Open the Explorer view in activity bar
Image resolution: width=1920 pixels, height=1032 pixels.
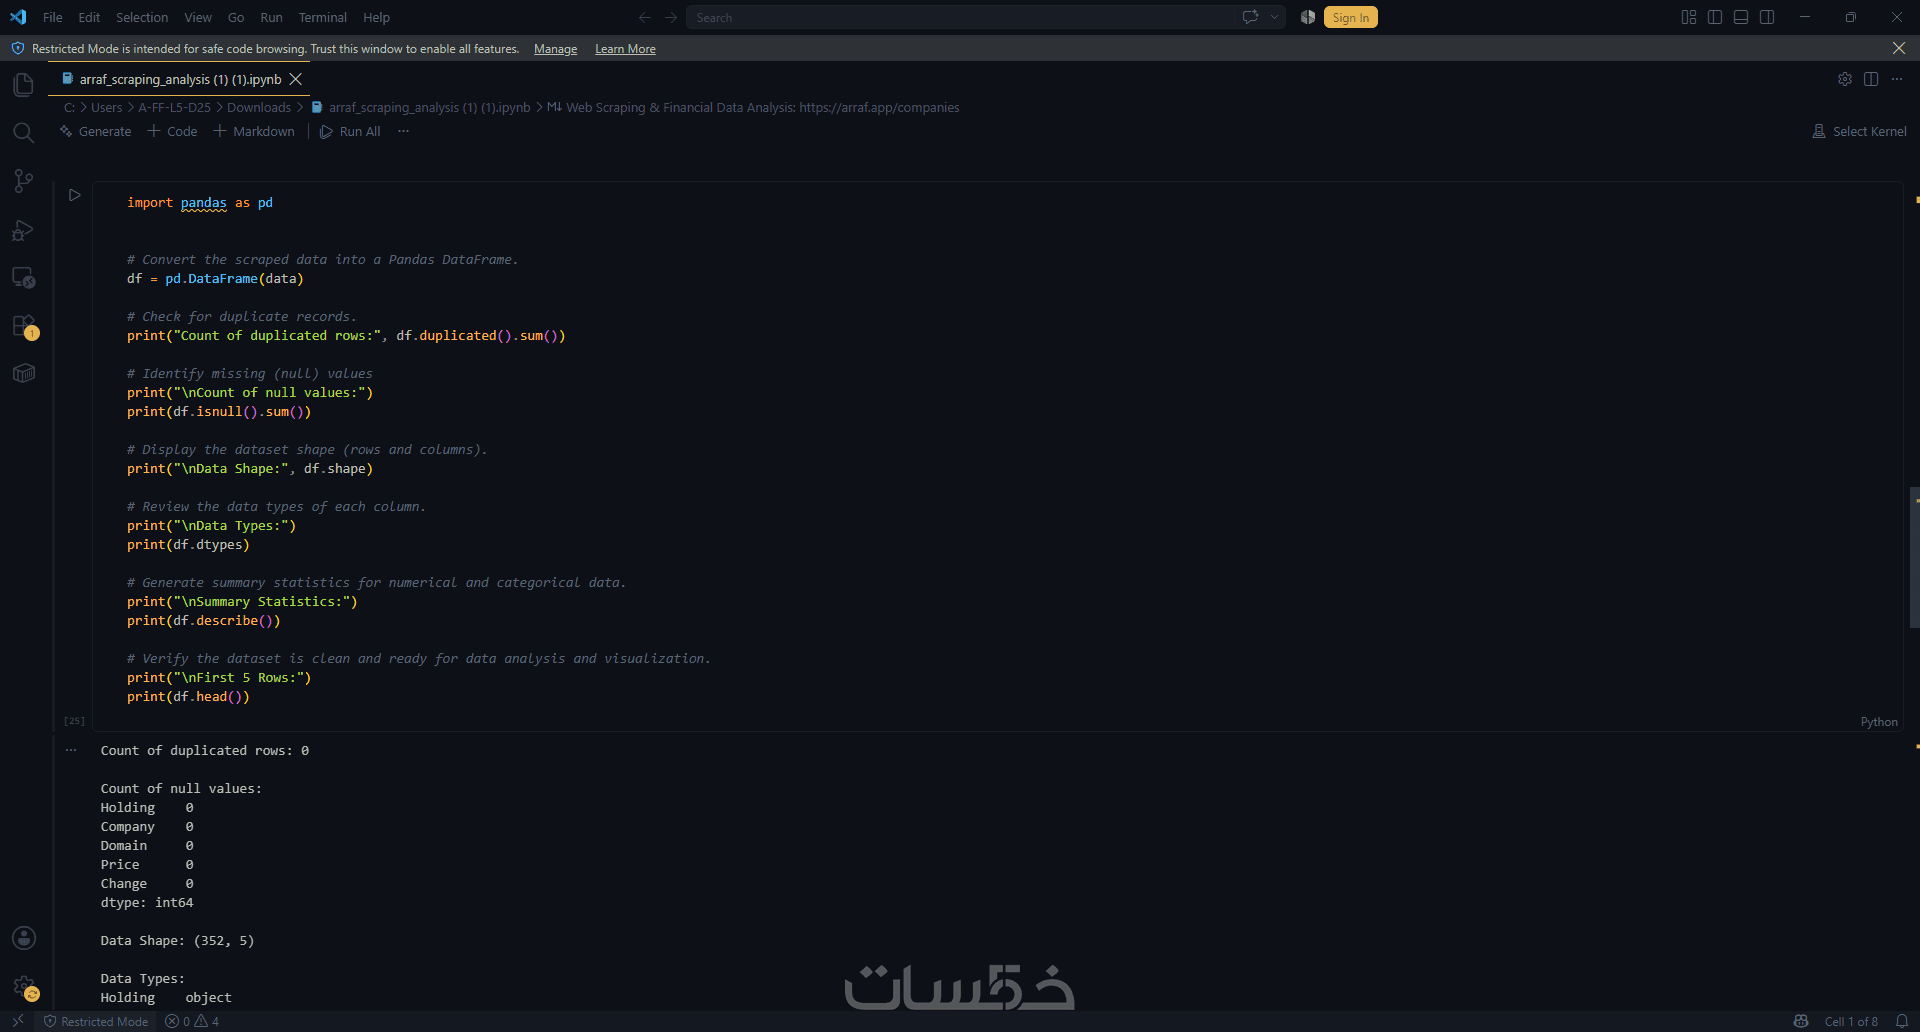pyautogui.click(x=24, y=85)
